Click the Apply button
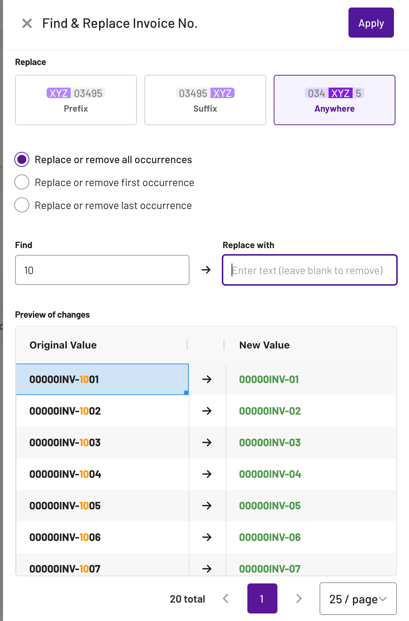409x621 pixels. point(371,23)
